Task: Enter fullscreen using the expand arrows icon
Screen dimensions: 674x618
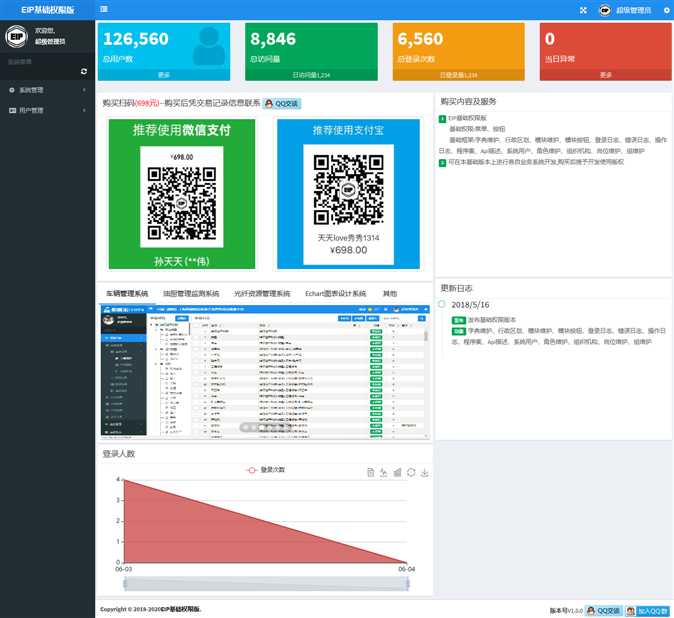Action: 583,10
